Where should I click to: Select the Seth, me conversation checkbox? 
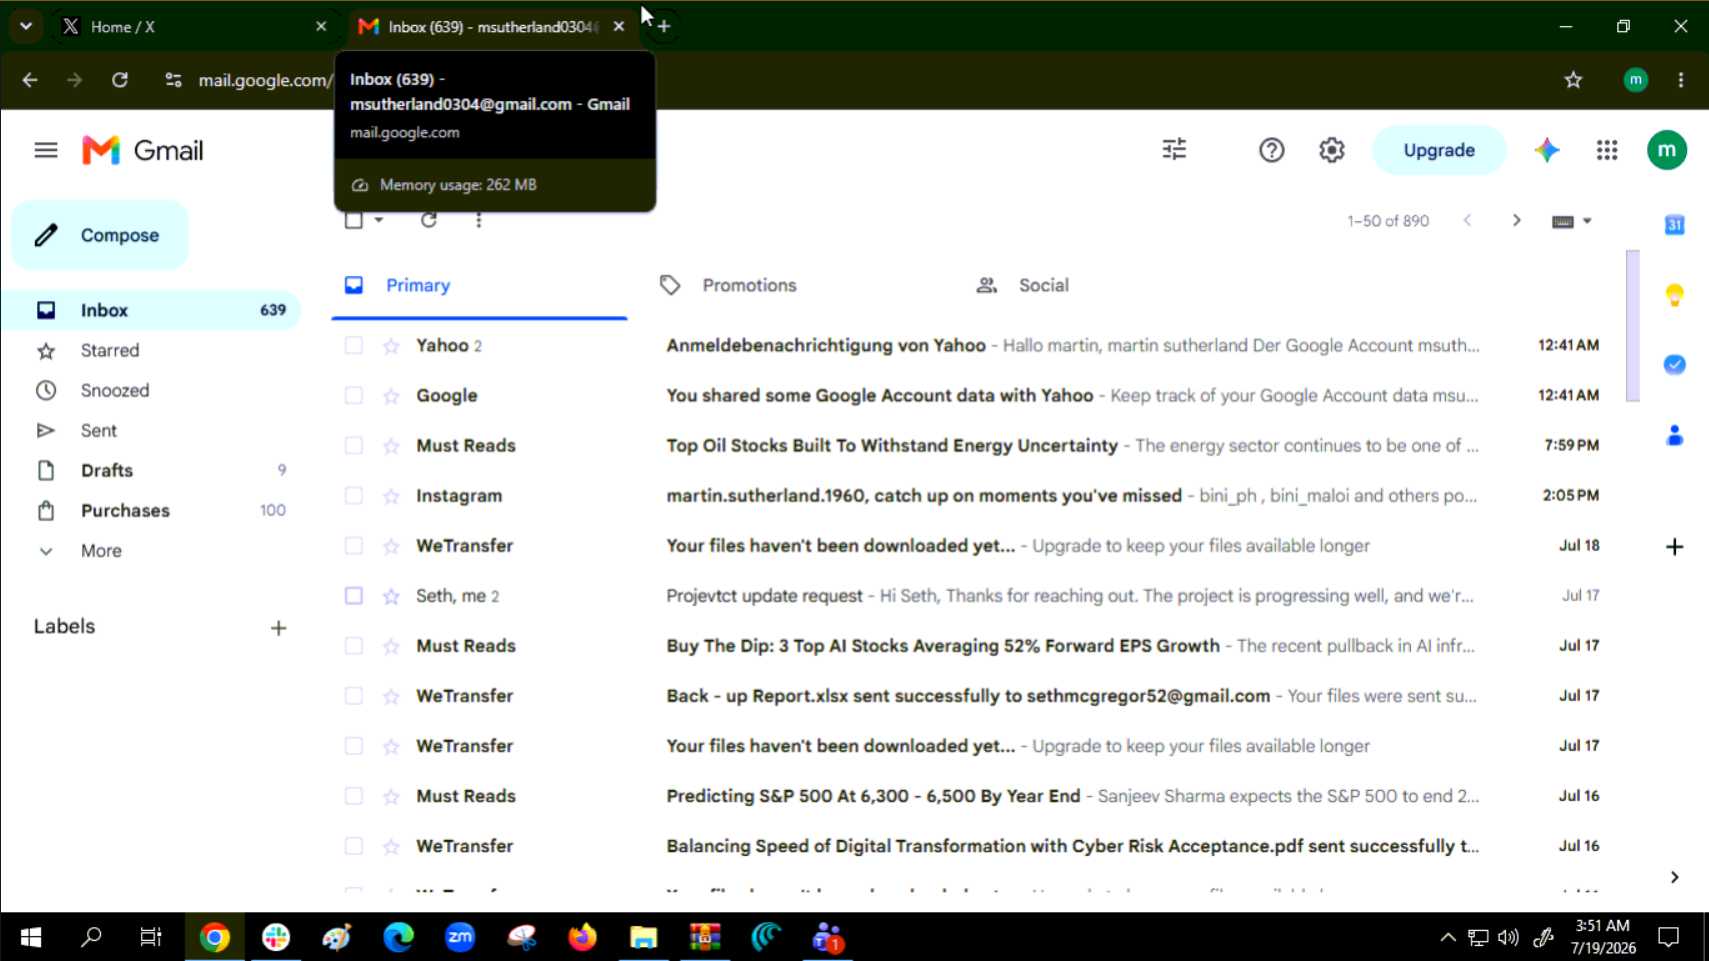(x=354, y=596)
